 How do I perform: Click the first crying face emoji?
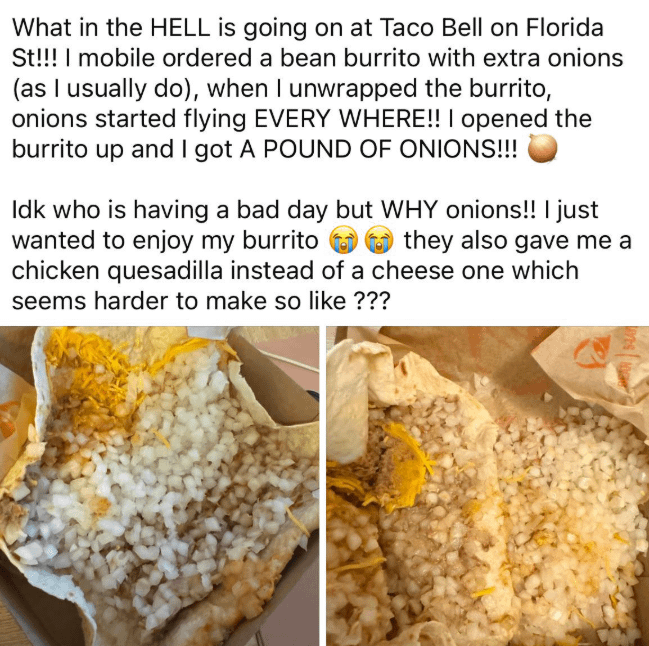pyautogui.click(x=343, y=241)
